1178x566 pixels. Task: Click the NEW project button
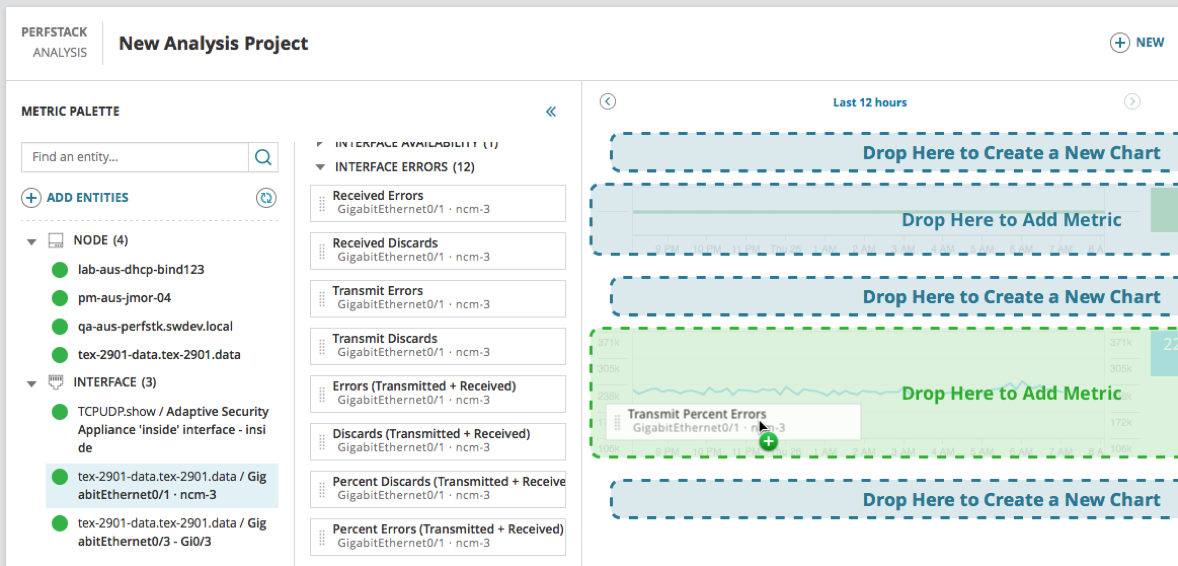(x=1137, y=43)
